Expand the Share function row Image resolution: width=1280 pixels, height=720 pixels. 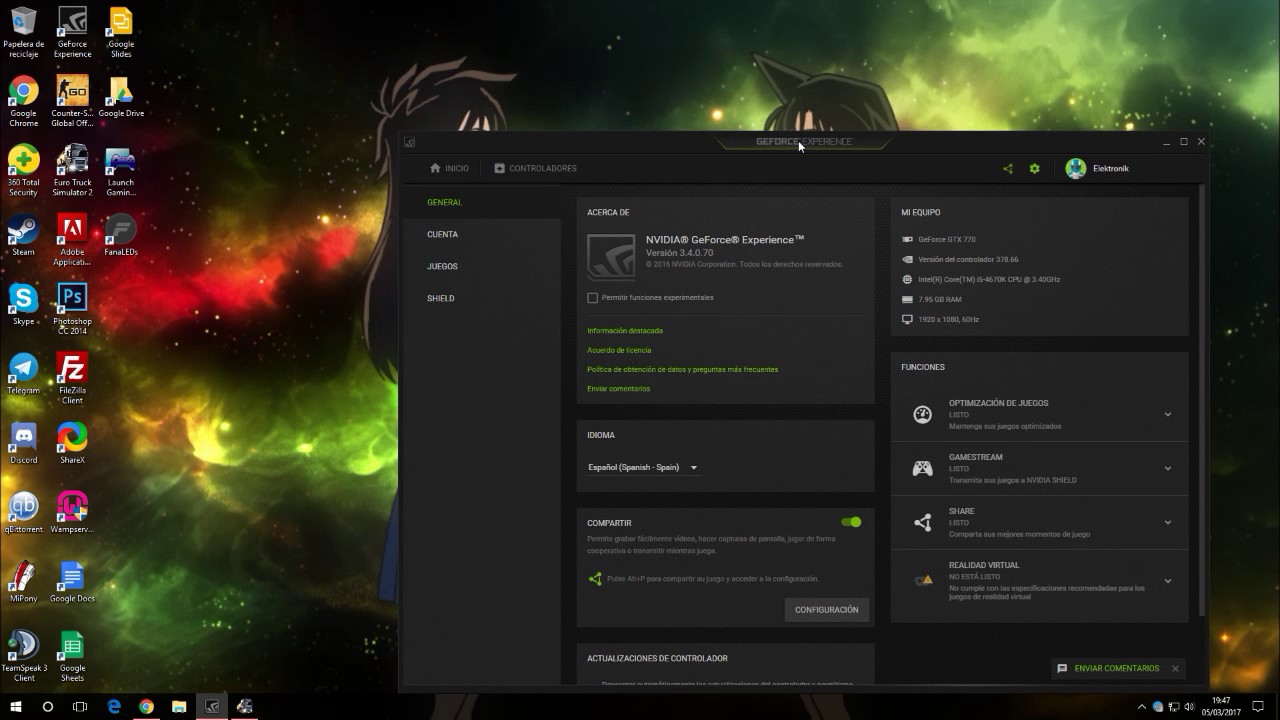click(1167, 522)
